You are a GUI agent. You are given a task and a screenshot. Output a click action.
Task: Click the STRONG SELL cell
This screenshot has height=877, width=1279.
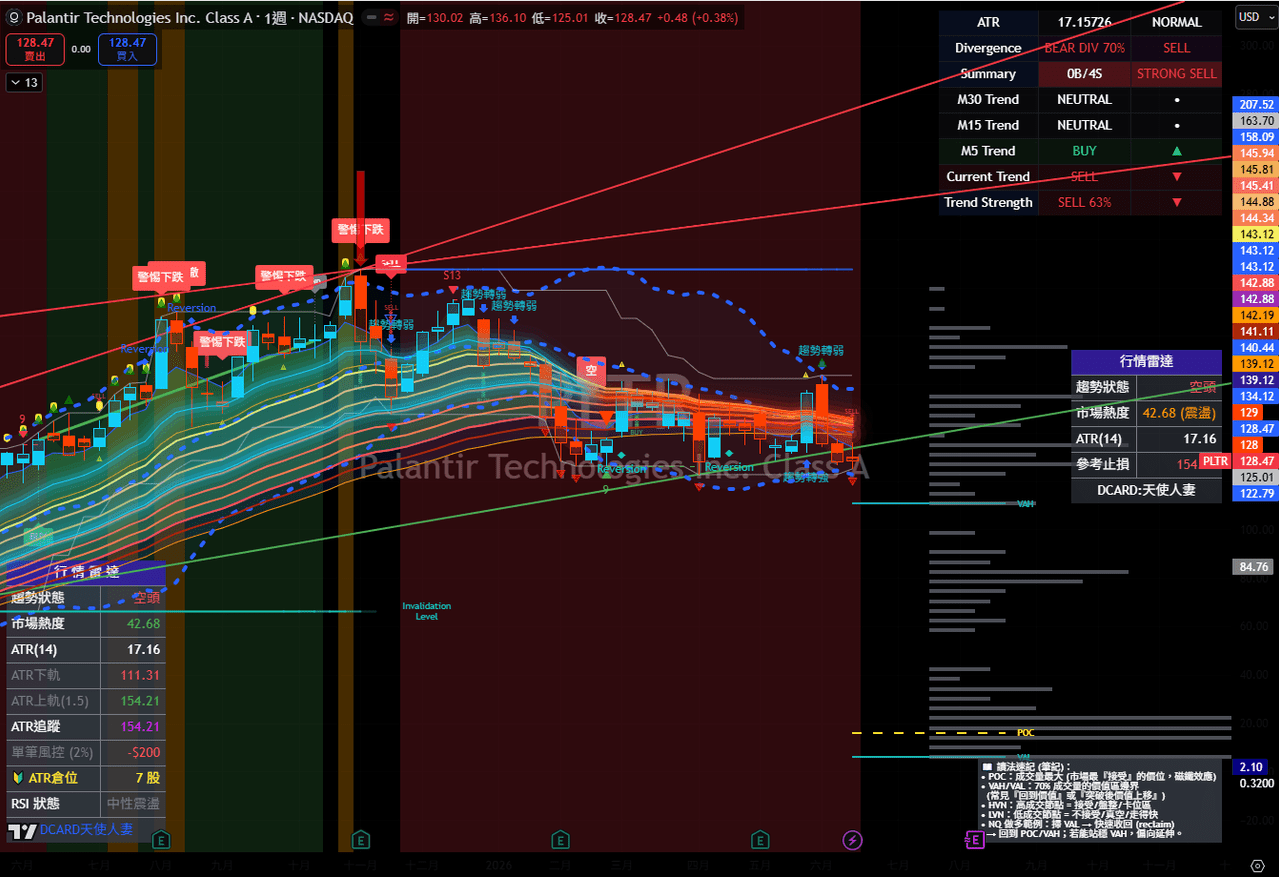(1176, 74)
